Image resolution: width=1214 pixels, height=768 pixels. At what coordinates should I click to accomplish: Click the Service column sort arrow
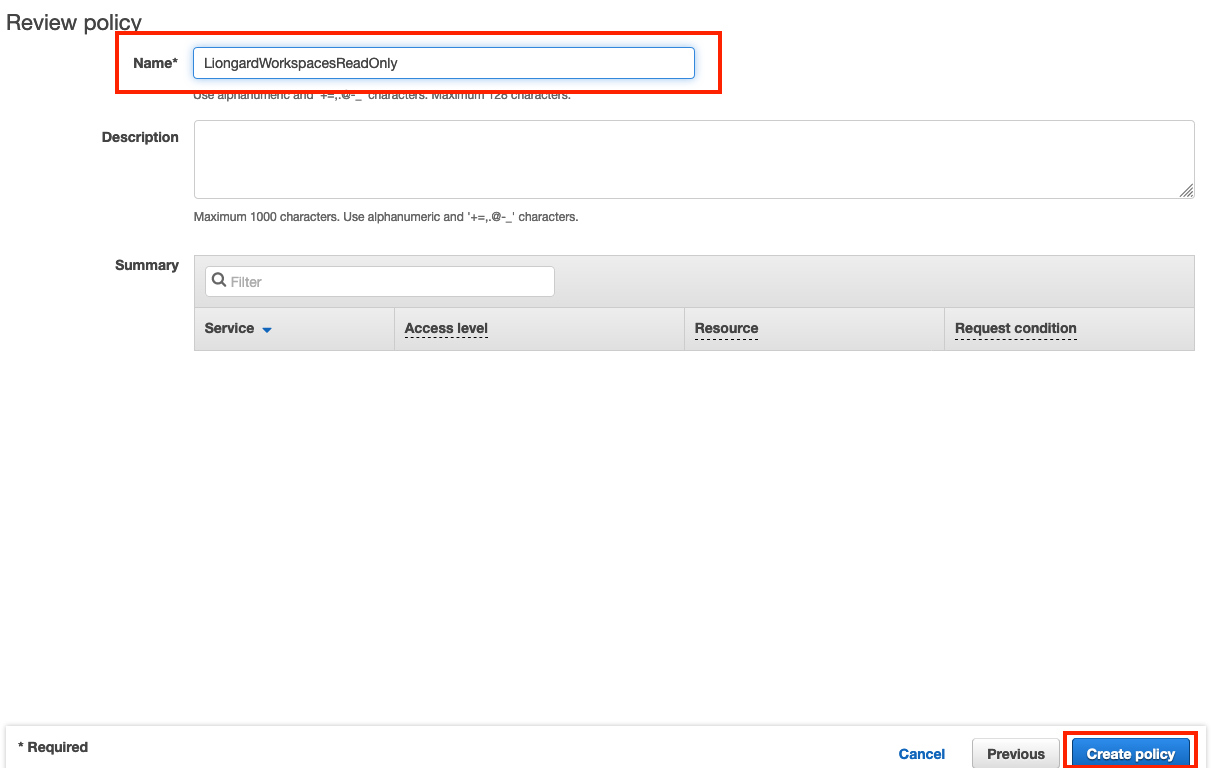coord(267,329)
